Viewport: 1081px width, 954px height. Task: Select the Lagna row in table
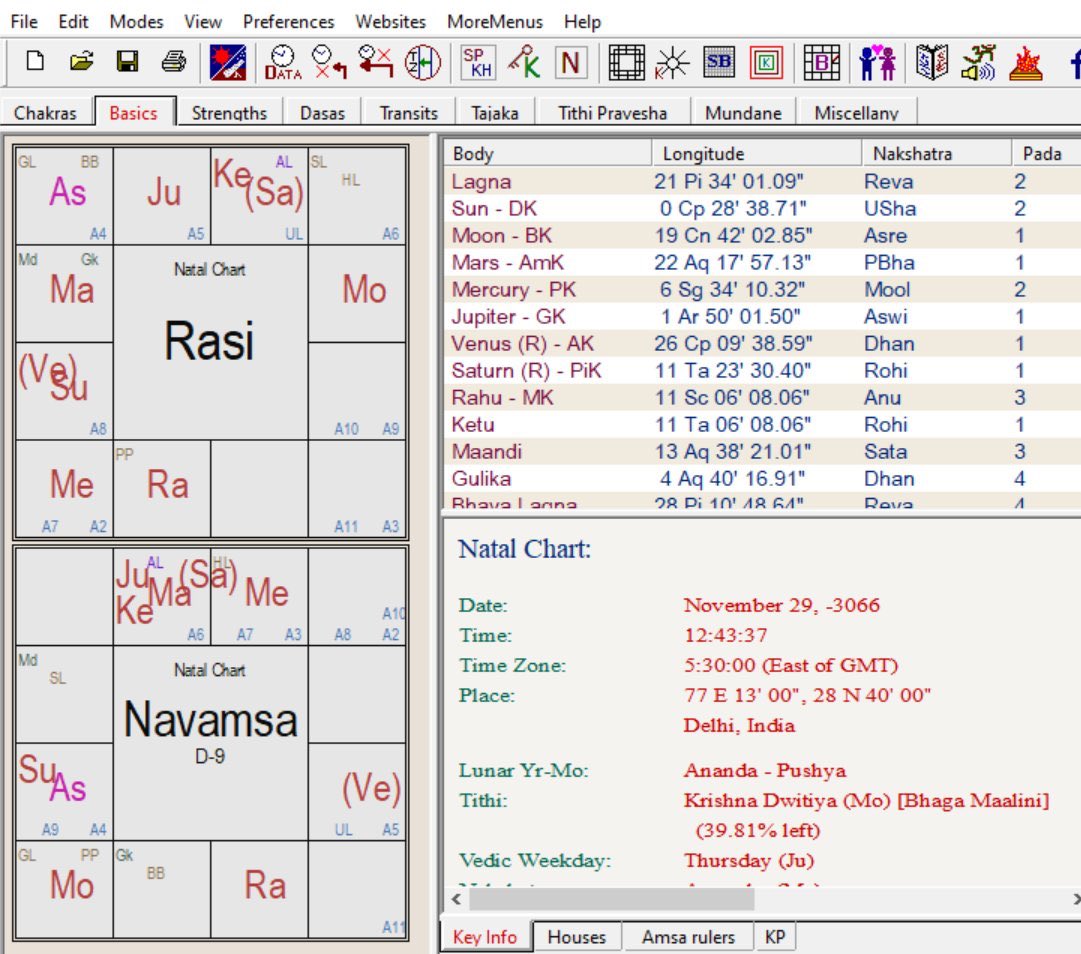pyautogui.click(x=762, y=181)
